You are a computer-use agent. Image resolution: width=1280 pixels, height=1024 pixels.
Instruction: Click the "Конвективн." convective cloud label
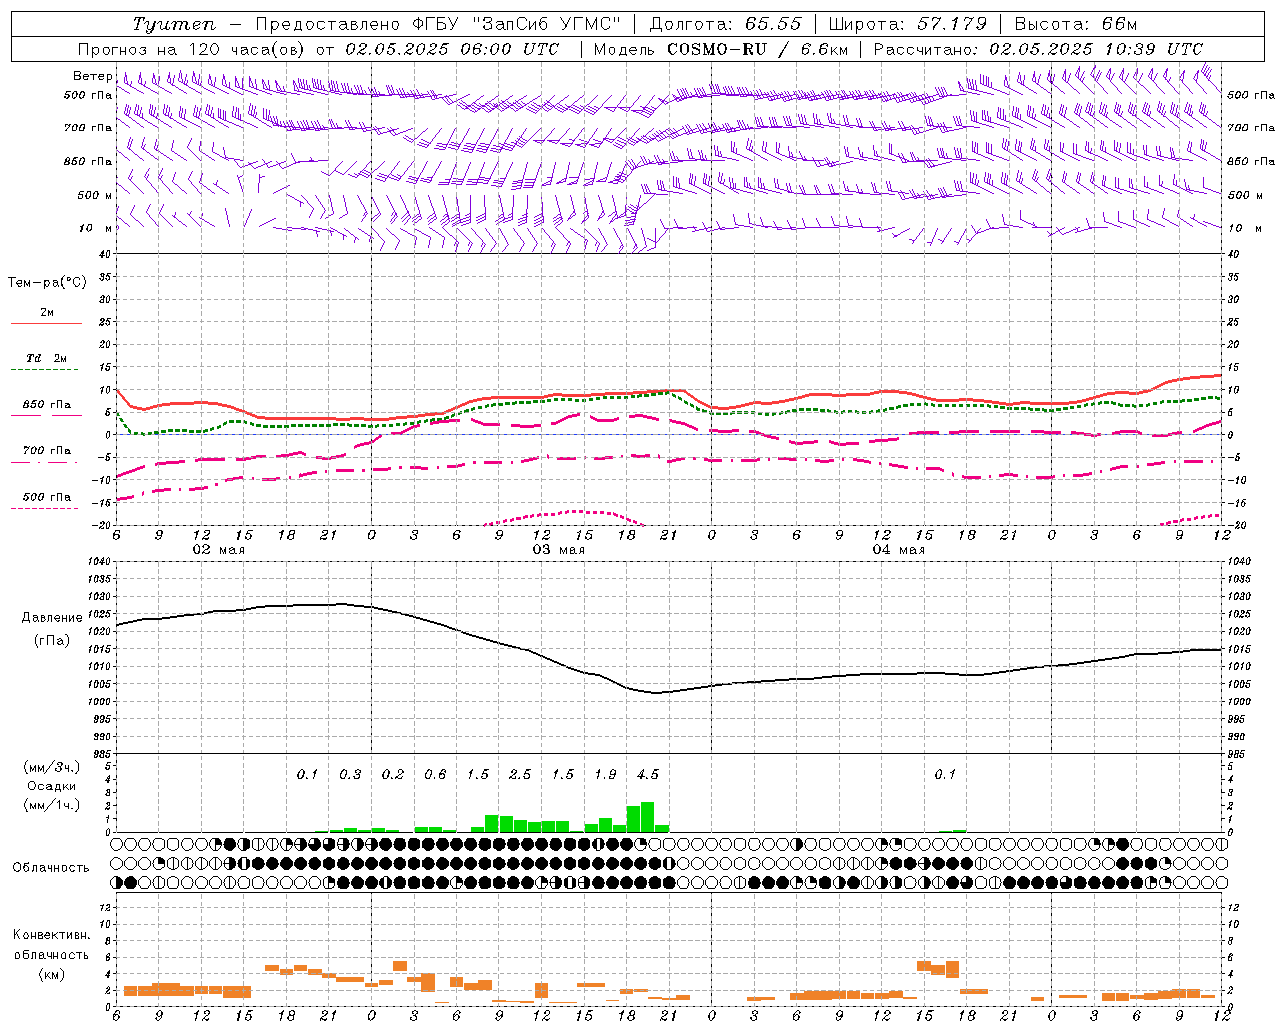coord(51,935)
